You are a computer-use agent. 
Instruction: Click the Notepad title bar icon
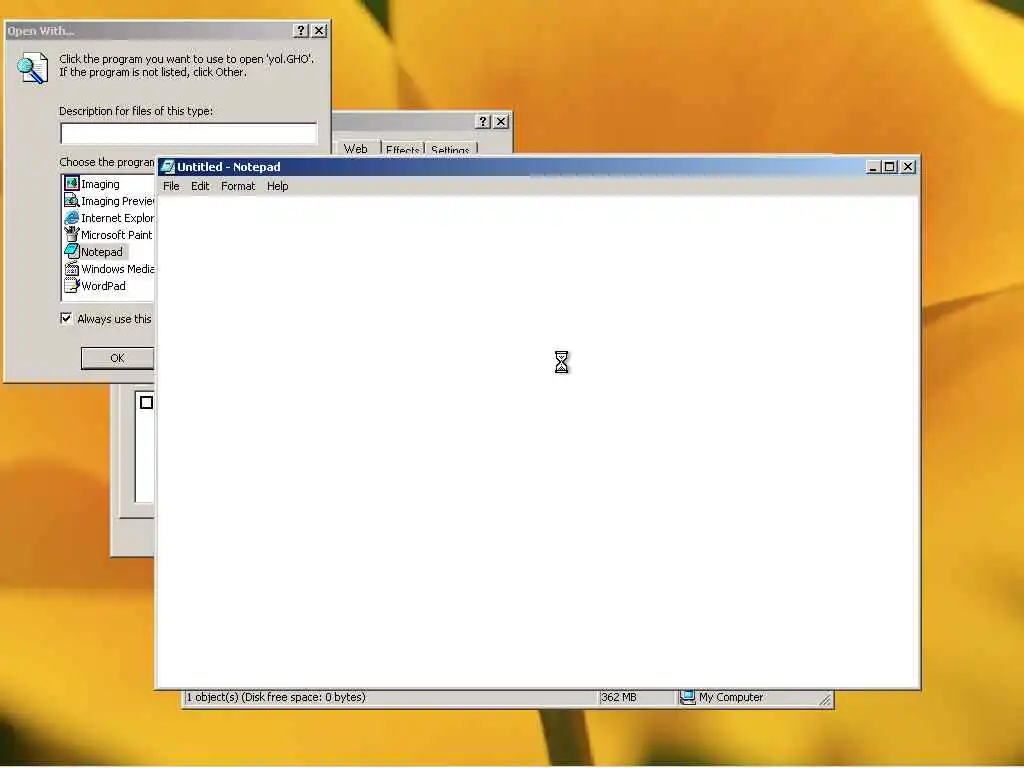point(168,167)
